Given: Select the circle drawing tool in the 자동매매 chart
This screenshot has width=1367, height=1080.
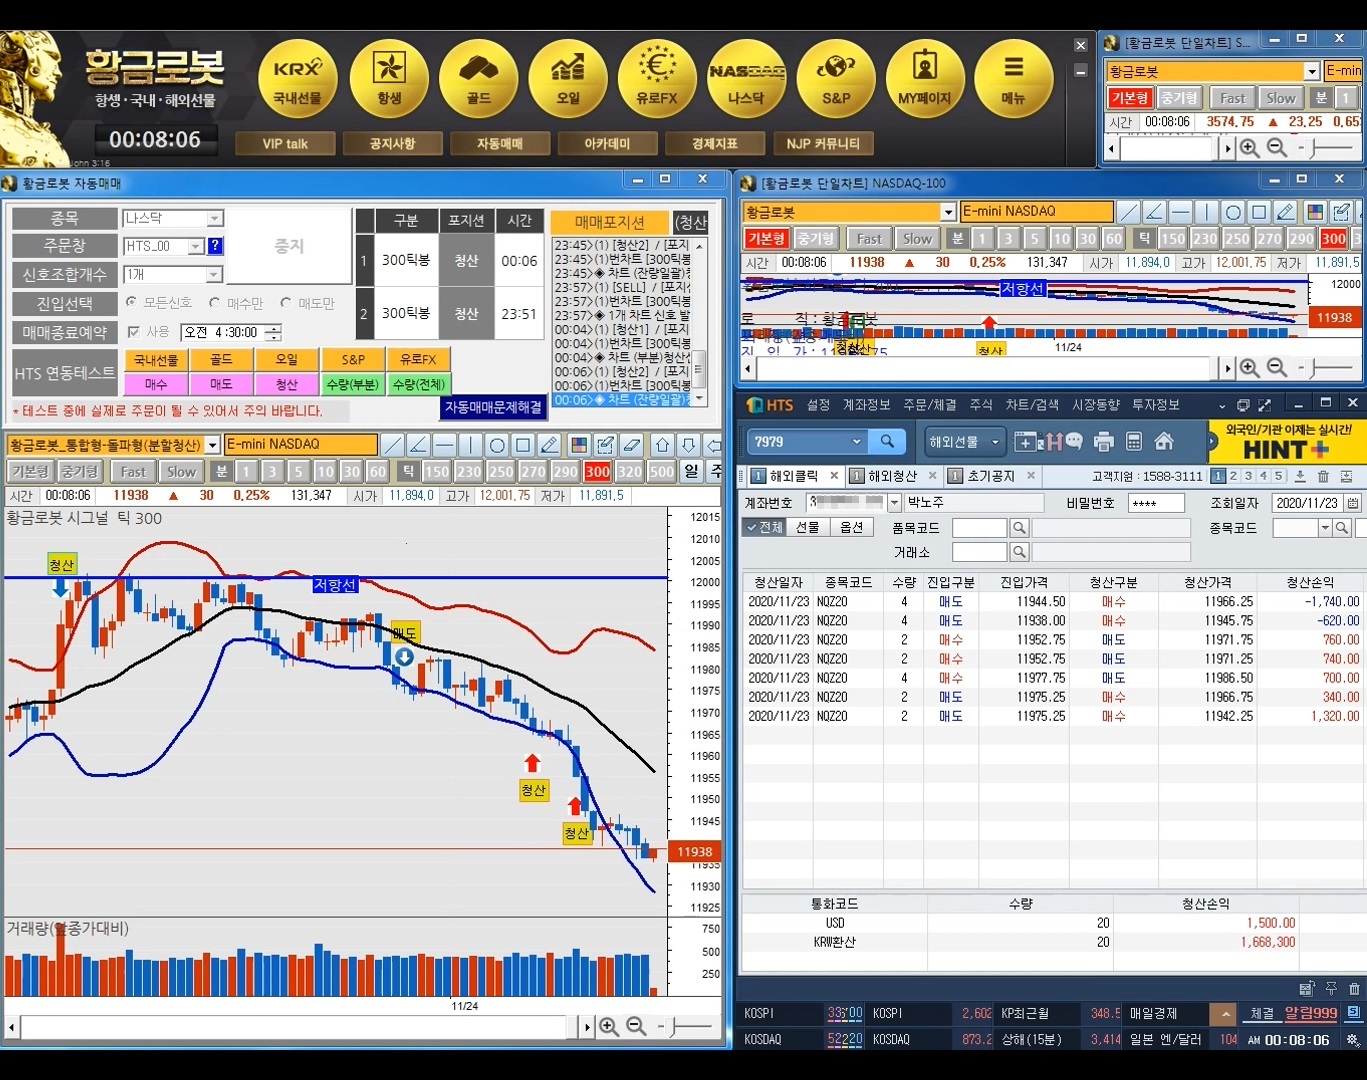Looking at the screenshot, I should click(x=497, y=445).
